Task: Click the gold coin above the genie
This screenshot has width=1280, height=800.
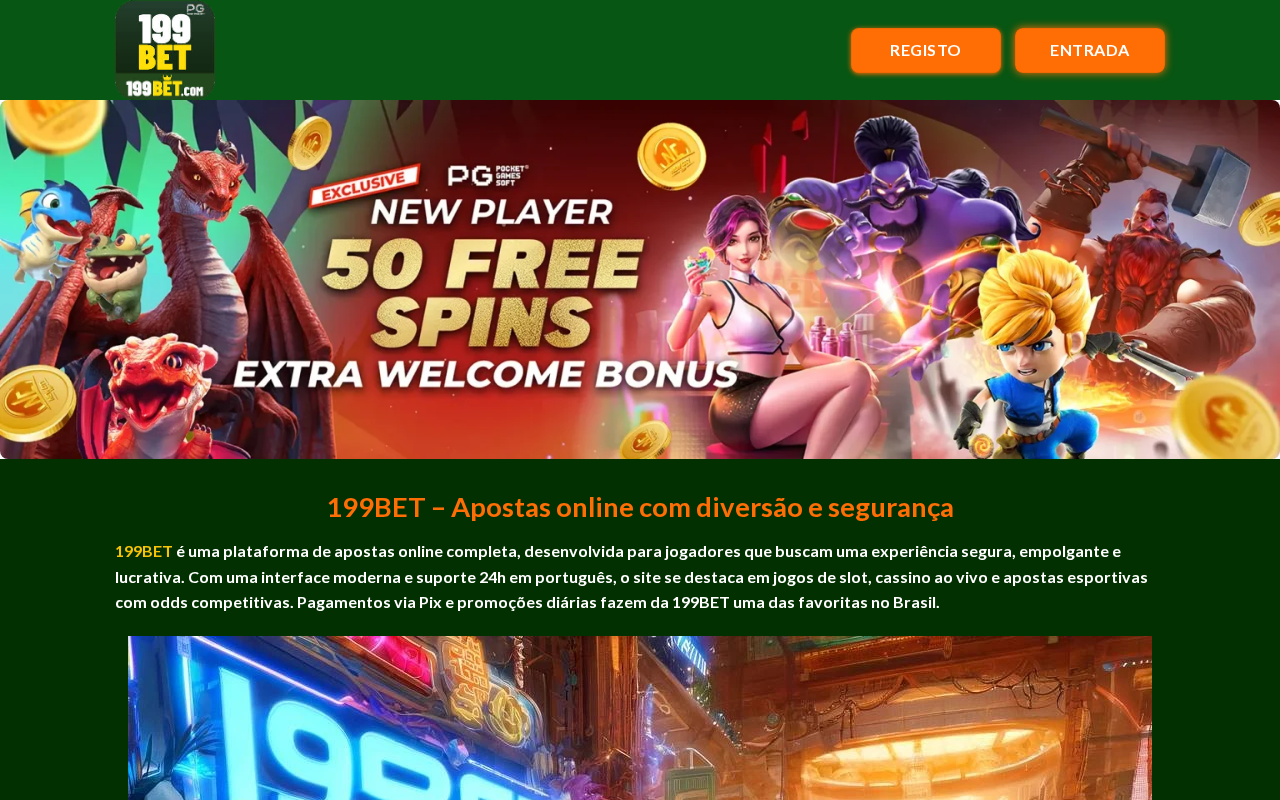Action: [x=672, y=157]
